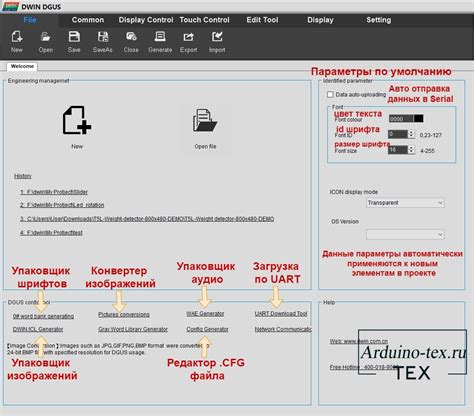Image resolution: width=474 pixels, height=416 pixels.
Task: Click the large New document icon
Action: (77, 120)
